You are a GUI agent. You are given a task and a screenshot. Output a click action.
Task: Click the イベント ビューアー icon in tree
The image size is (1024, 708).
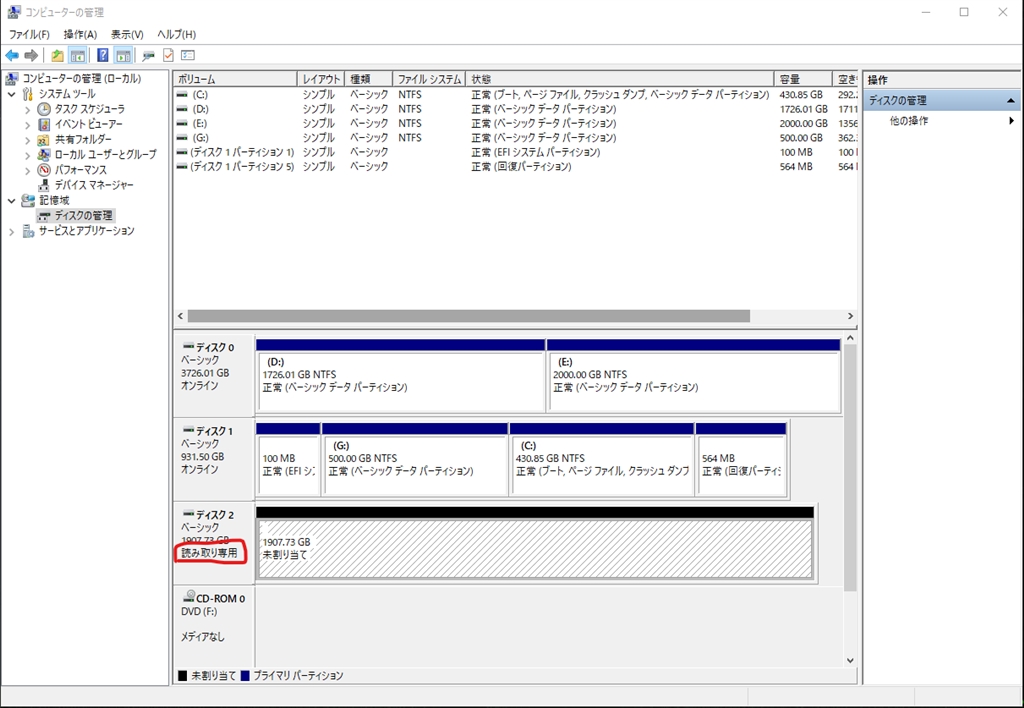coord(44,124)
